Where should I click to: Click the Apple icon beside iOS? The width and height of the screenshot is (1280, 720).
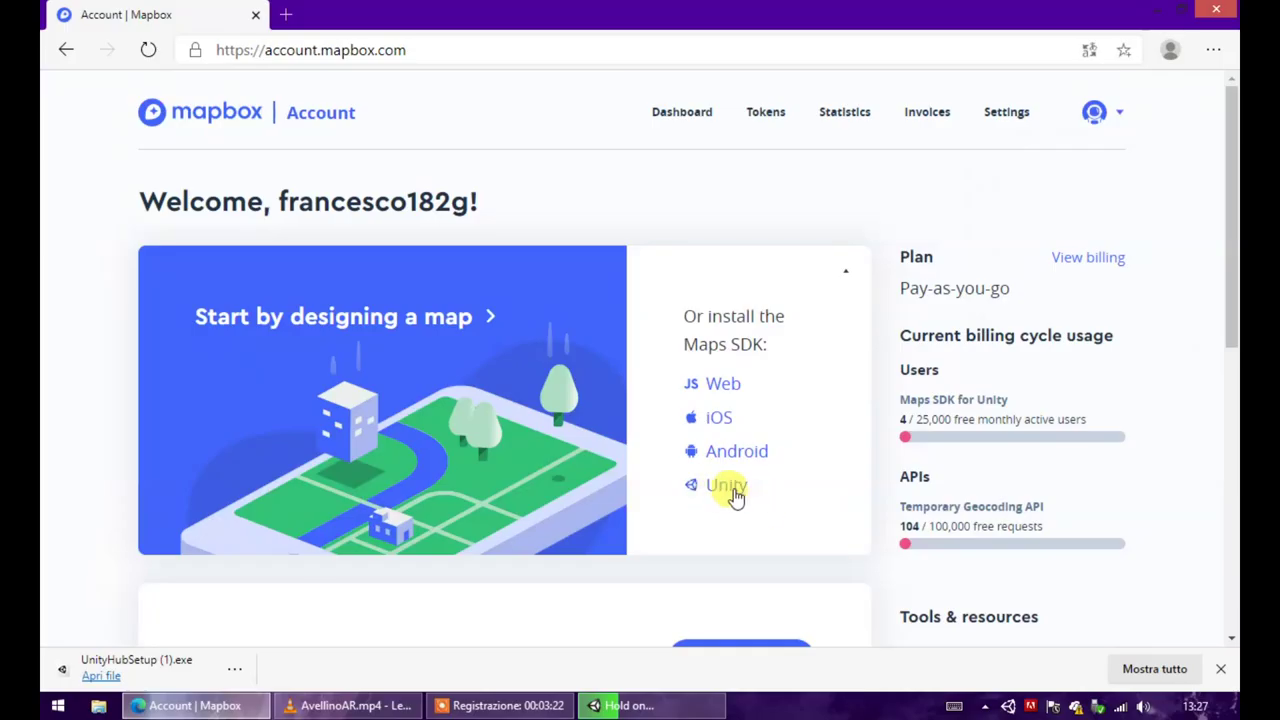691,418
